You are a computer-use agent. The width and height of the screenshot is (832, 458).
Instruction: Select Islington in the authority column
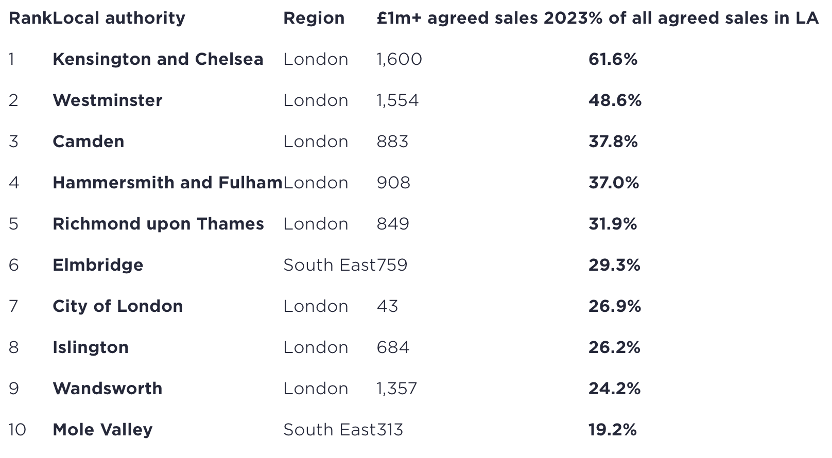coord(90,347)
